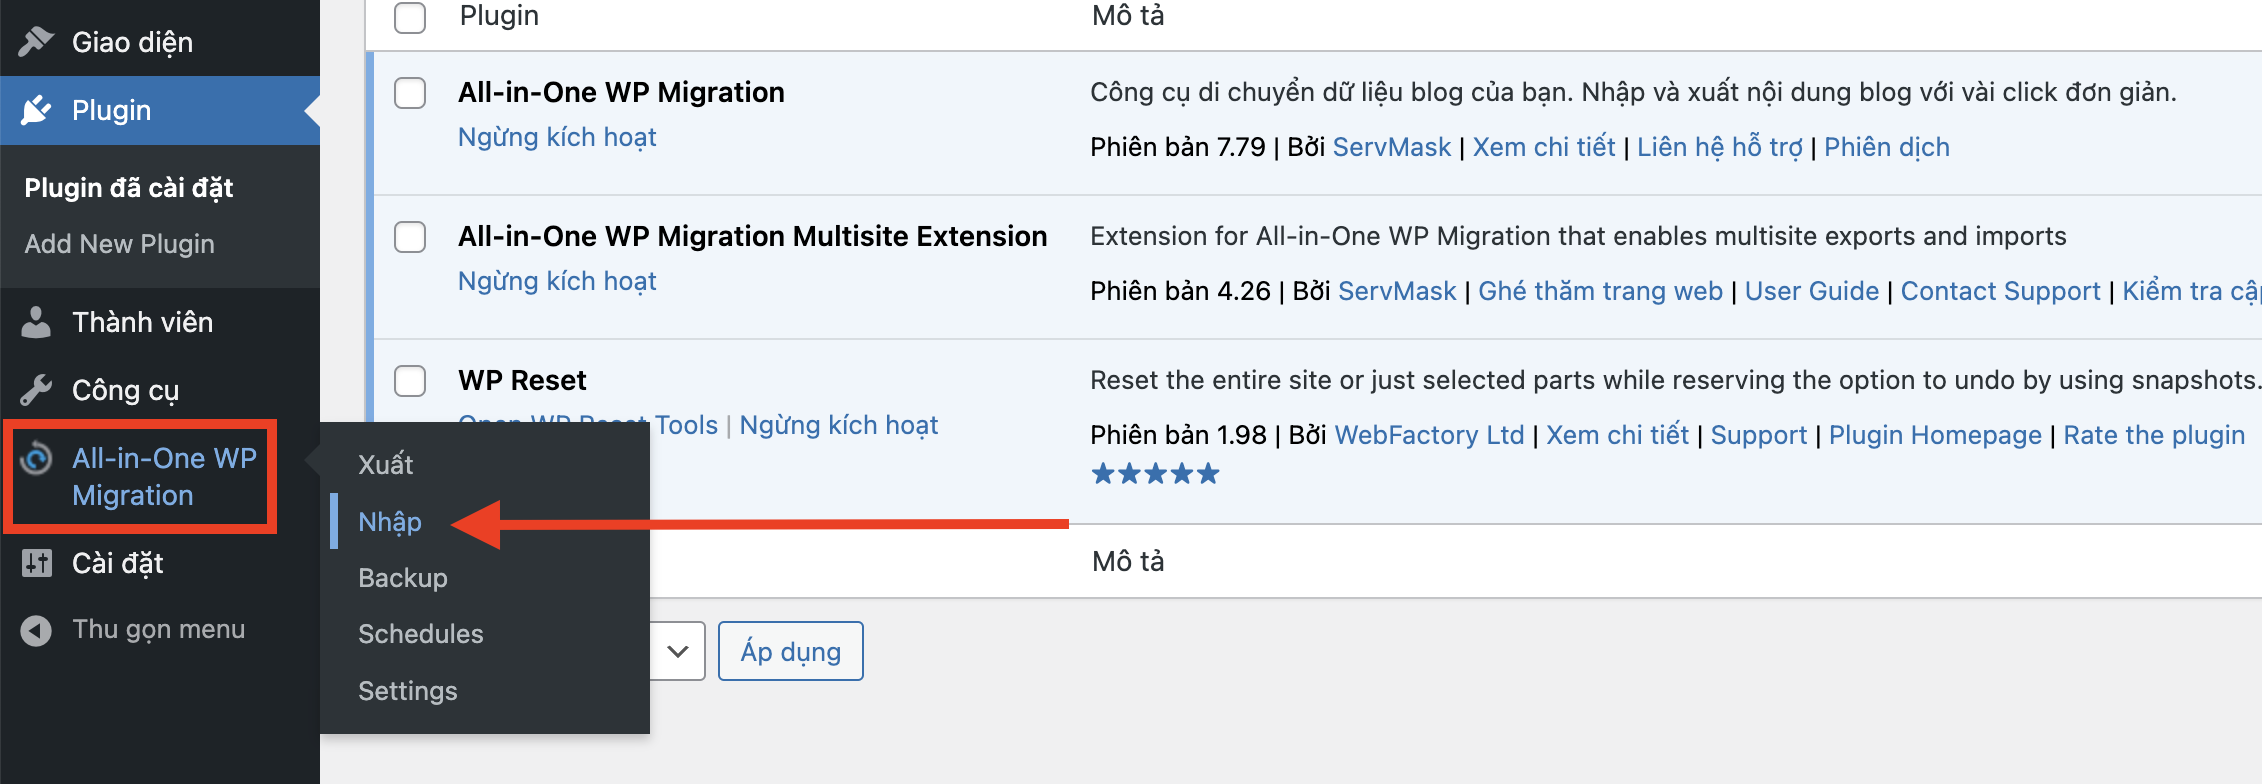
Task: Choose Xuất from the migration submenu
Action: click(386, 465)
